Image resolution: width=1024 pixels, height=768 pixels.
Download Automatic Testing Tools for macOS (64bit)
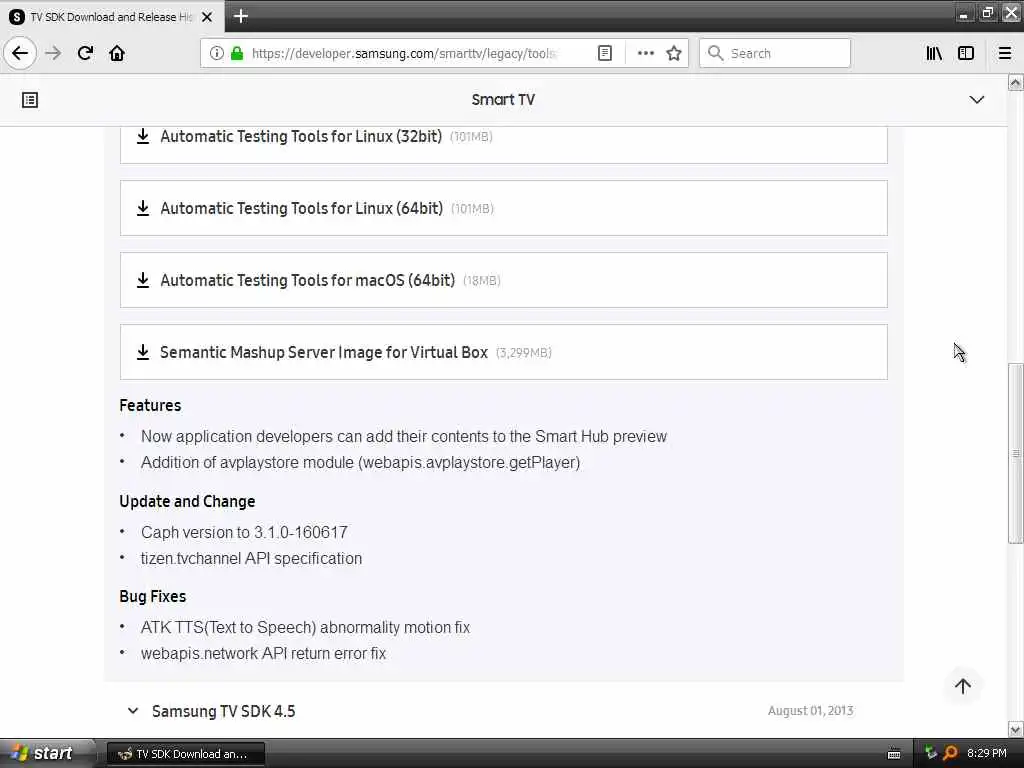pyautogui.click(x=308, y=280)
